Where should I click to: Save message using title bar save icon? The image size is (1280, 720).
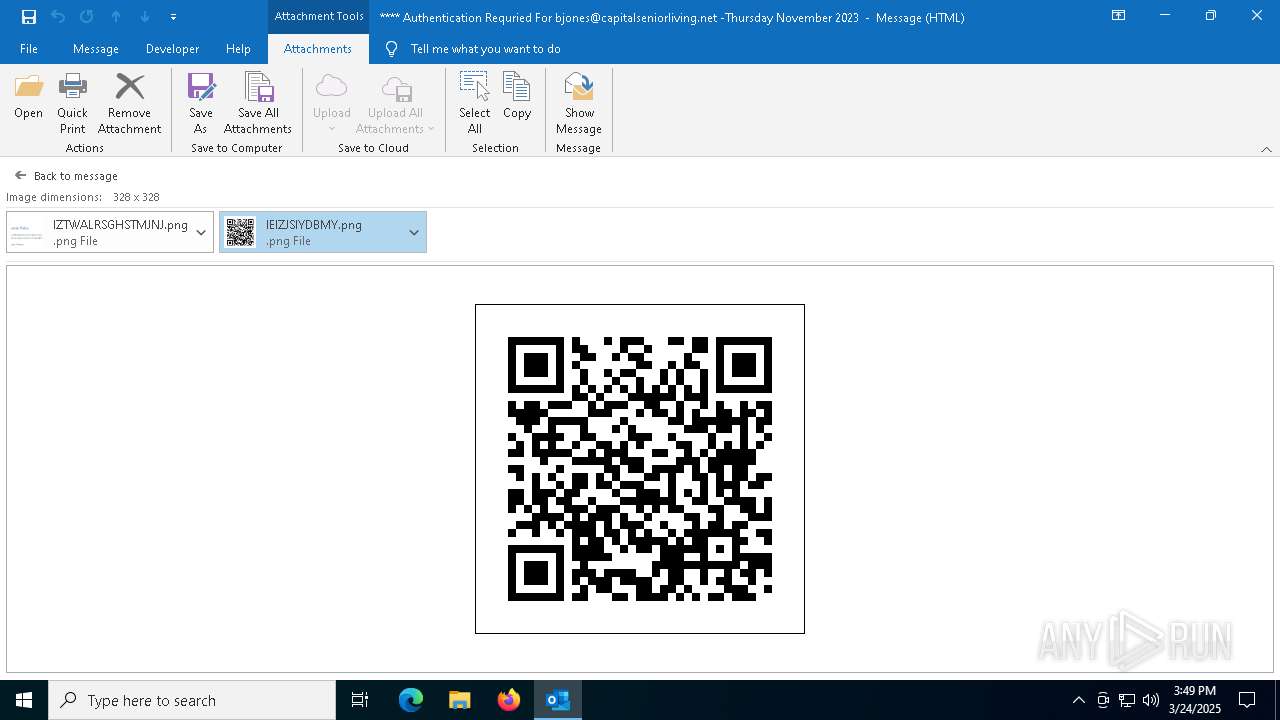pyautogui.click(x=29, y=16)
